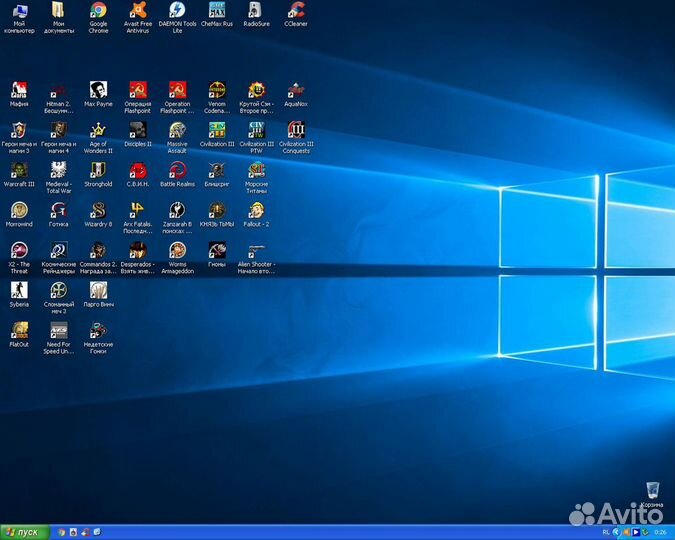Select the Wizardry 8 icon
This screenshot has width=675, height=540.
(x=98, y=215)
